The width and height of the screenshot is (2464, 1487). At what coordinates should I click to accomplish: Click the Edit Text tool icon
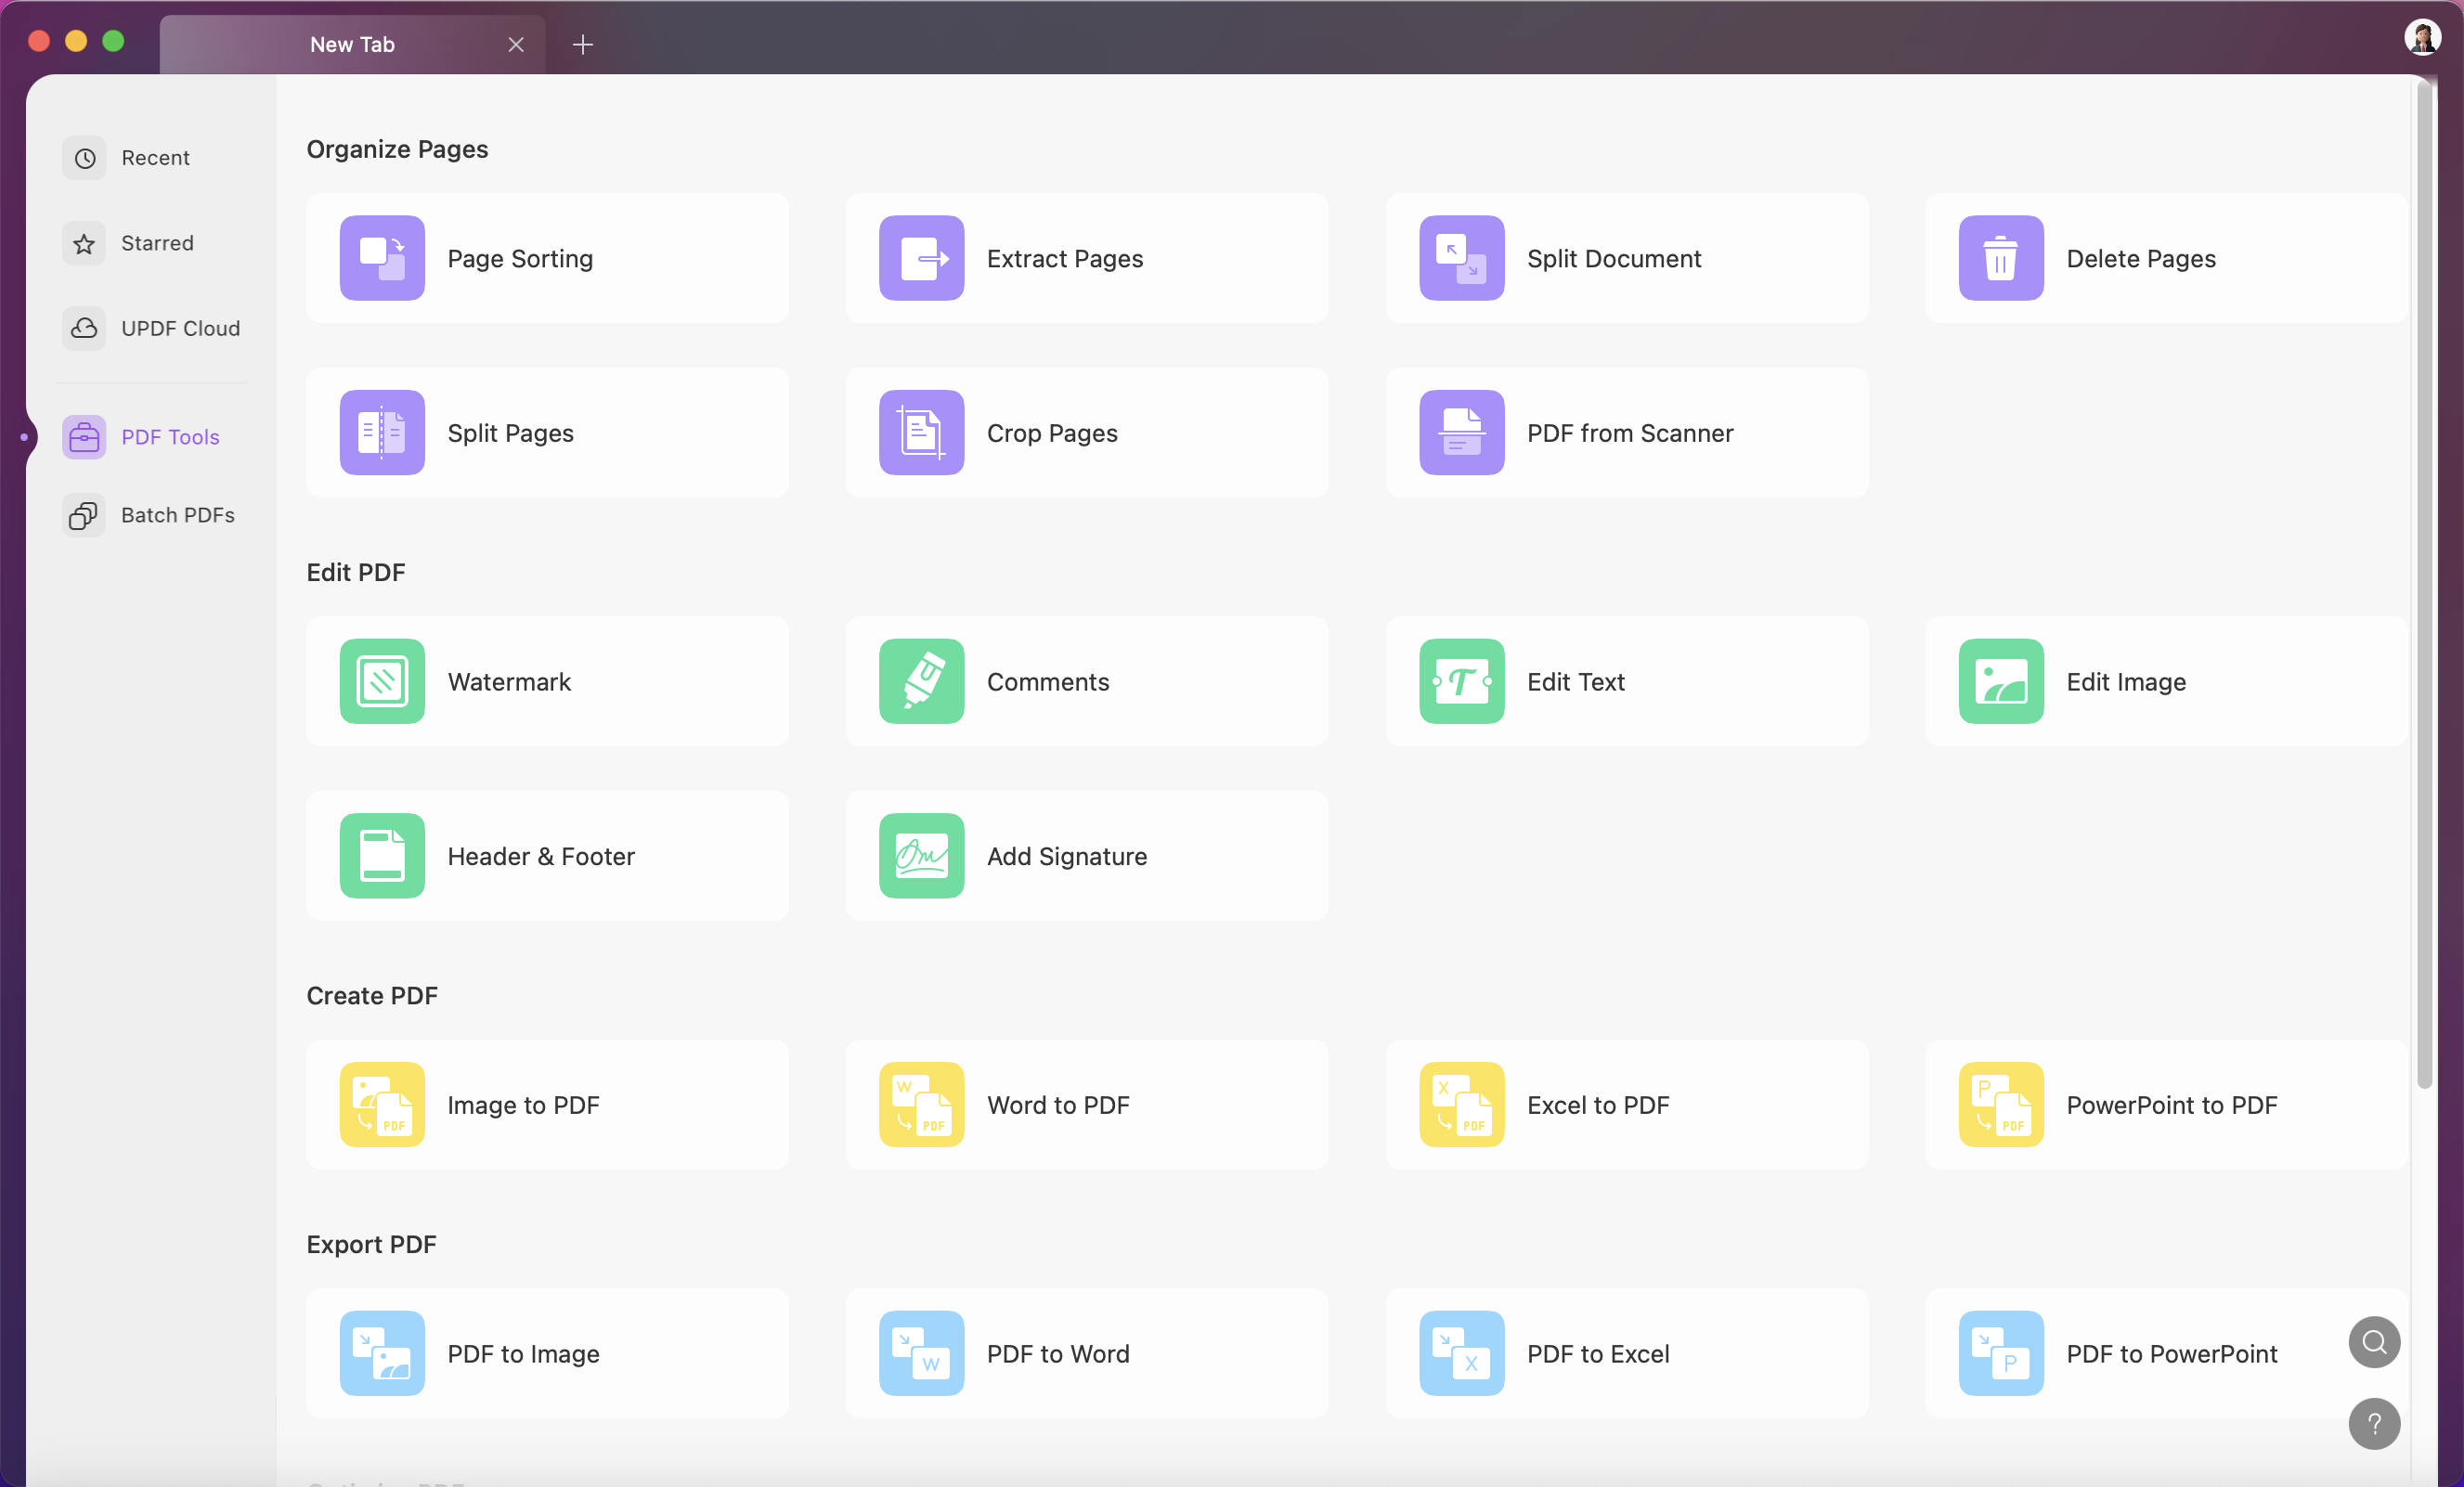[1461, 681]
